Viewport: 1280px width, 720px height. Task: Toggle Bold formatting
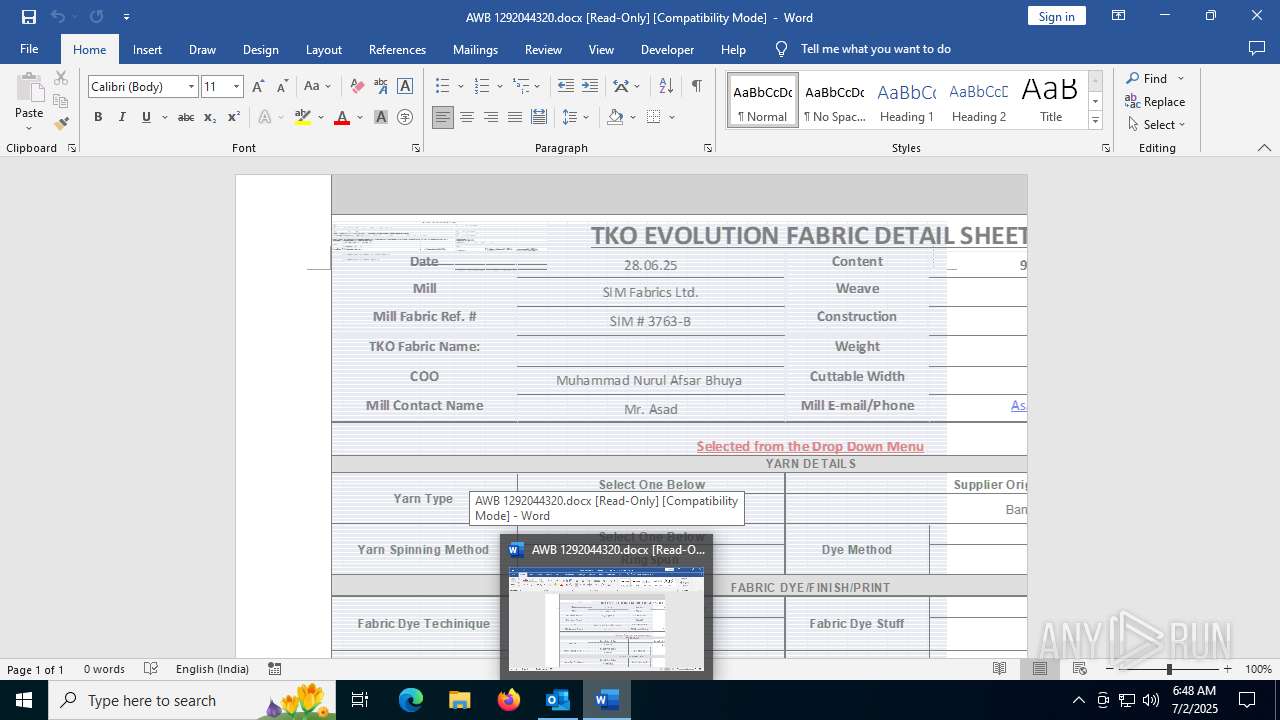coord(98,117)
